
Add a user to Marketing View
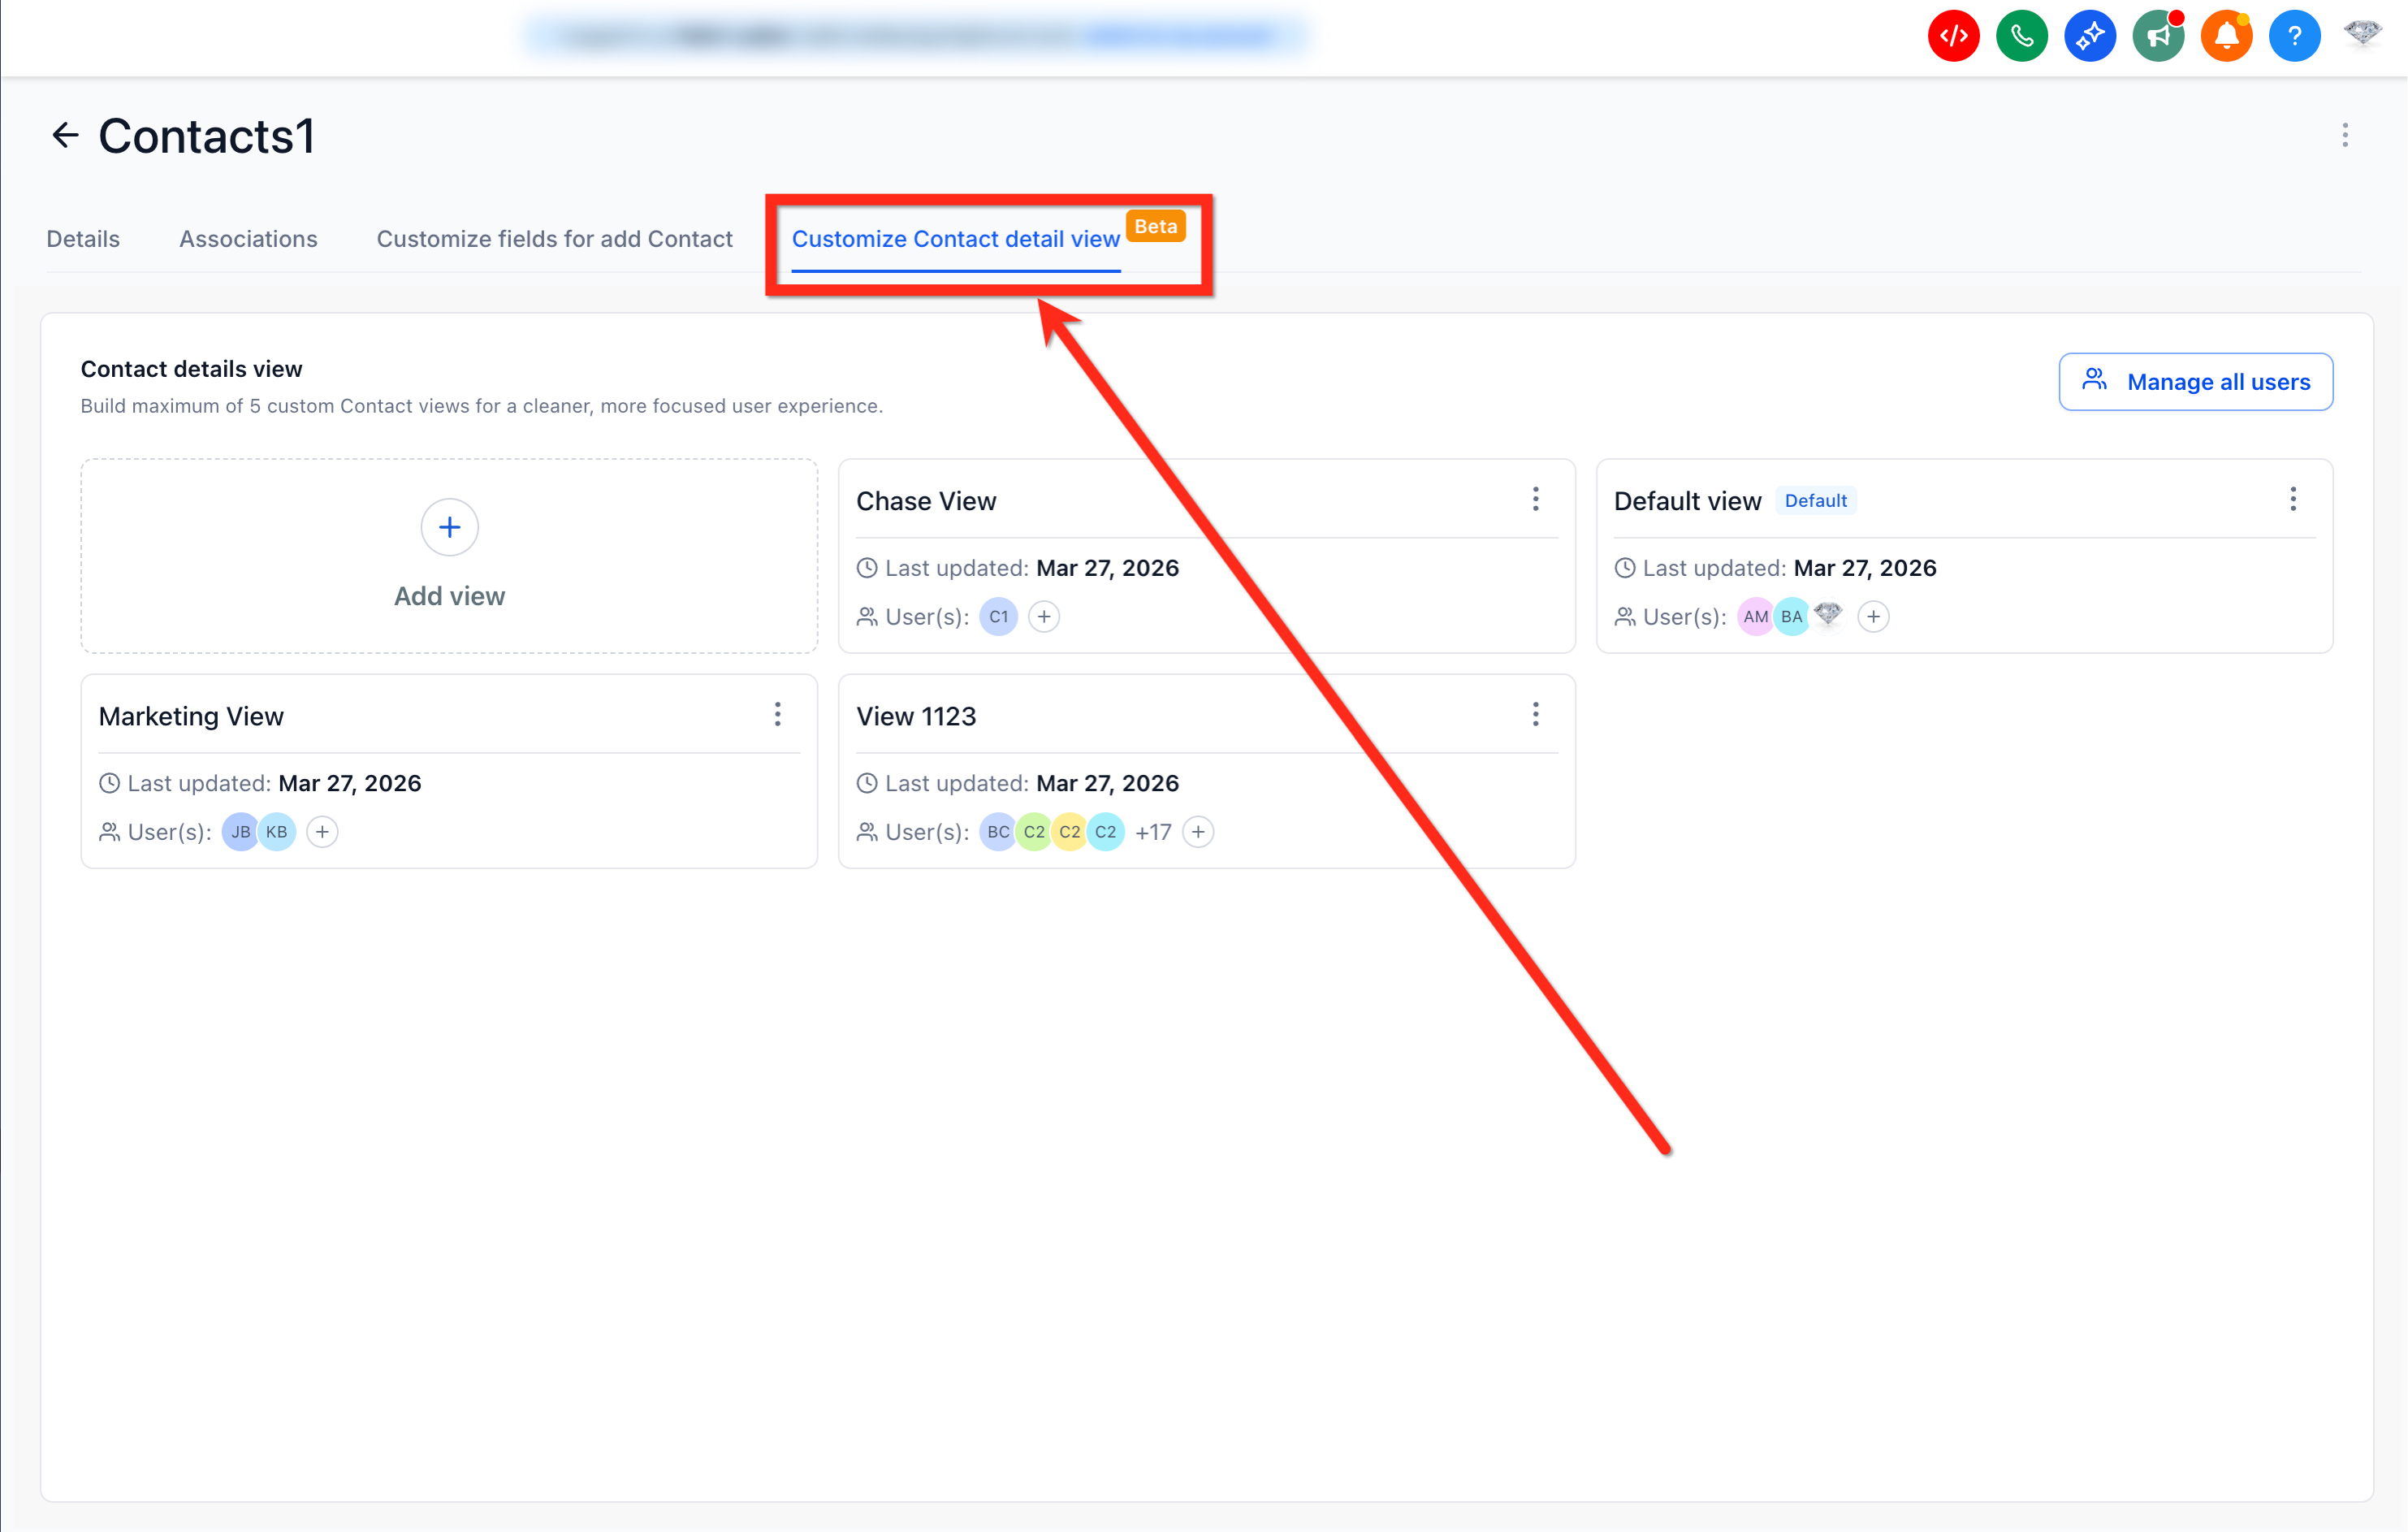click(x=322, y=831)
